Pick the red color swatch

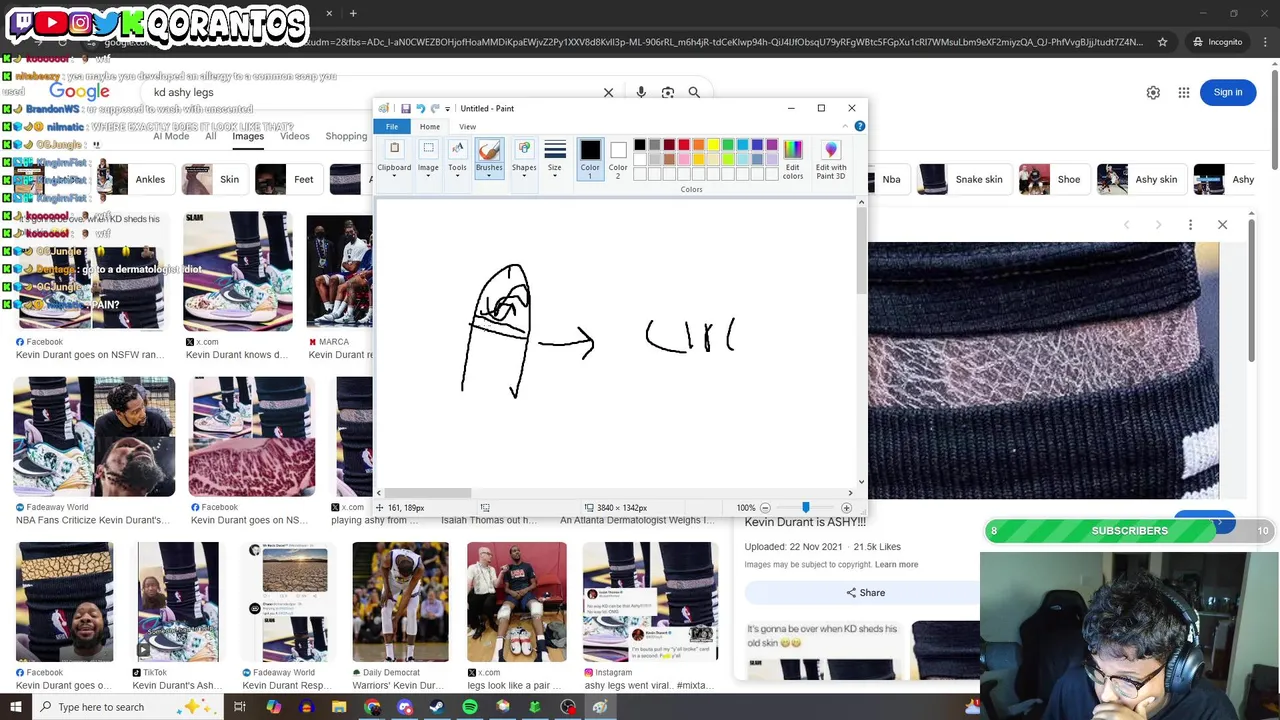coord(684,145)
